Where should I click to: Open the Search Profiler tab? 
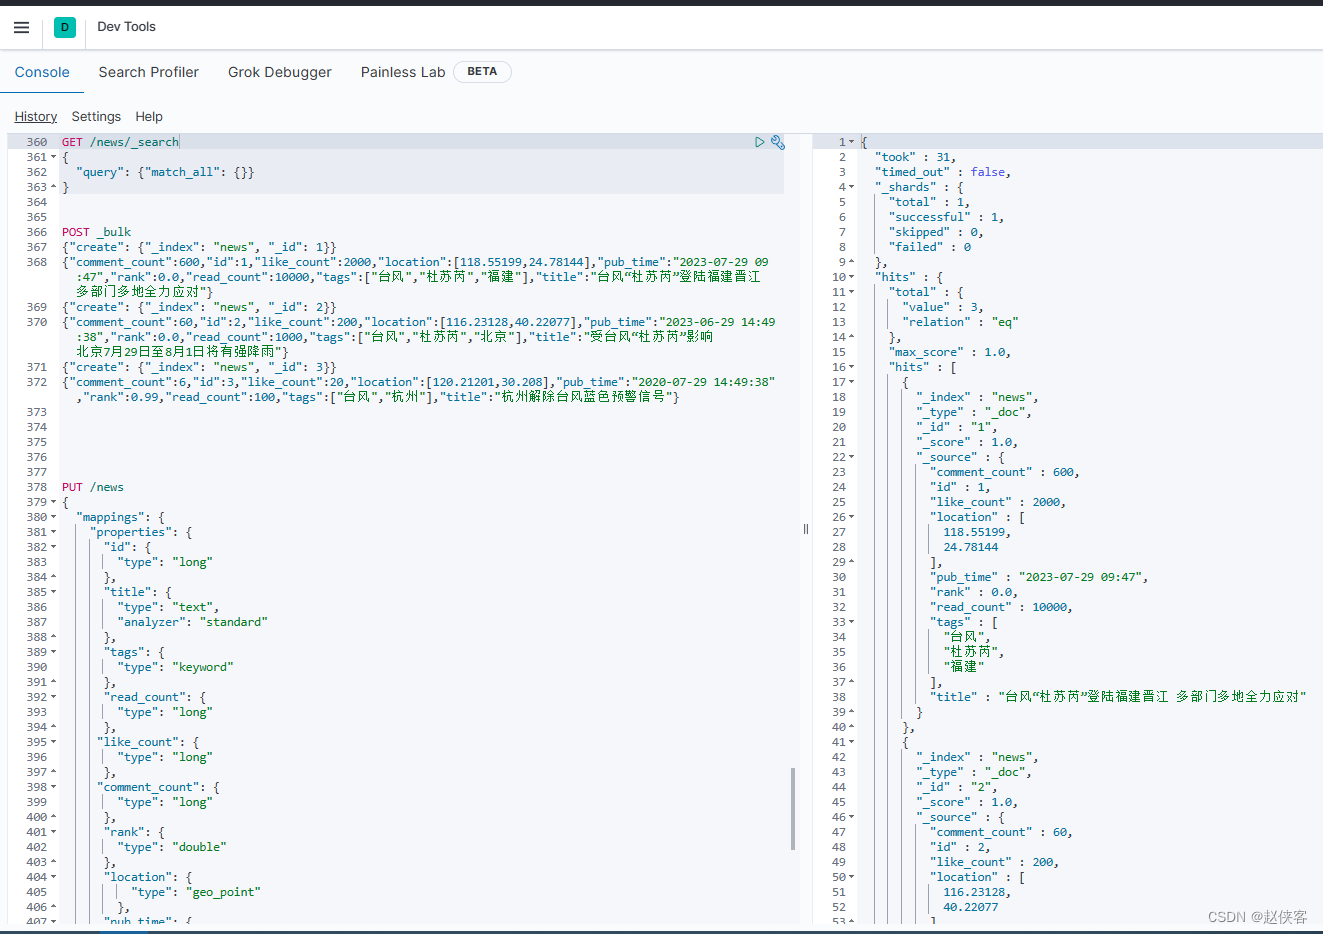(x=149, y=72)
